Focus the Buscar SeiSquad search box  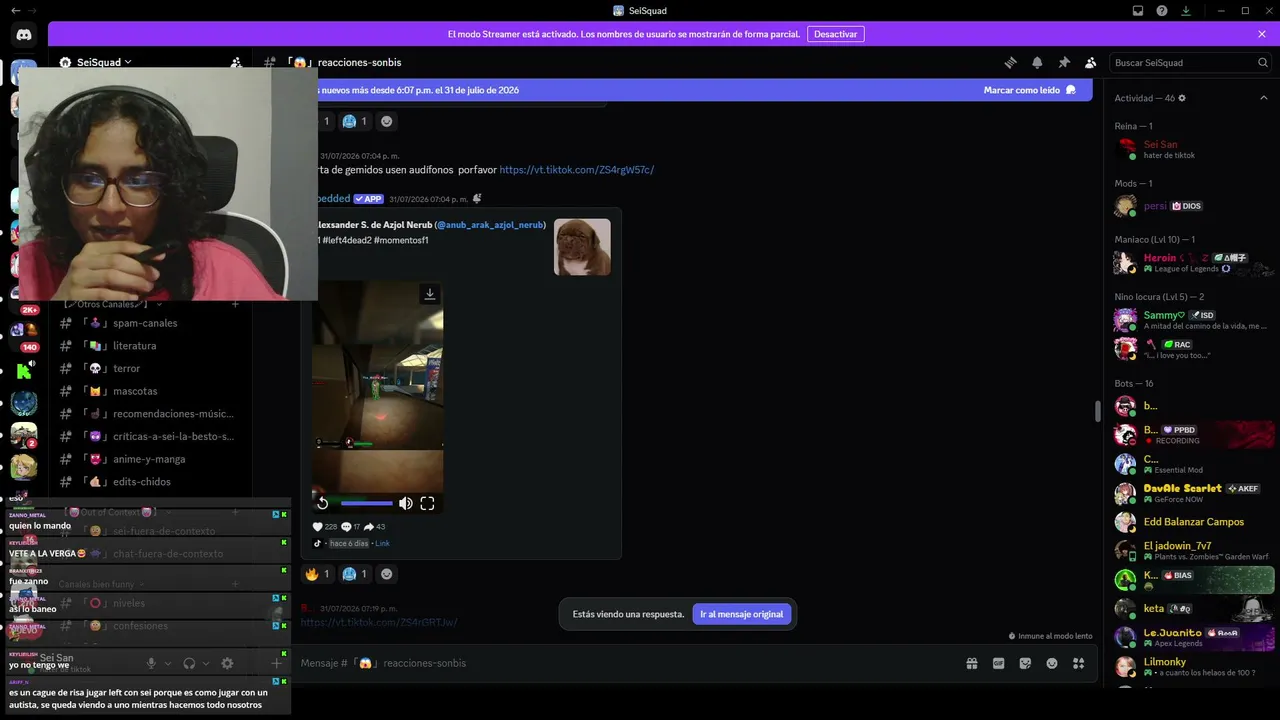[1189, 62]
